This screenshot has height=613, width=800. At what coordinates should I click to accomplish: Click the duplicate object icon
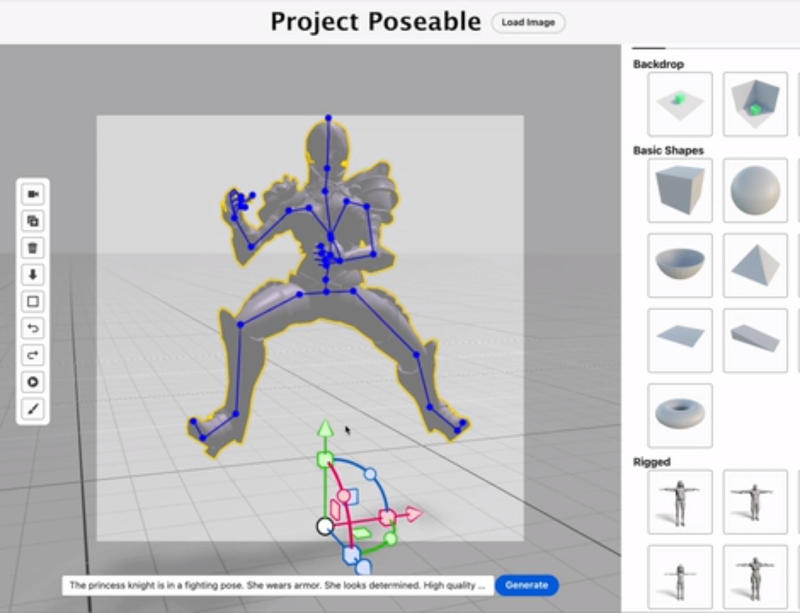(x=33, y=221)
